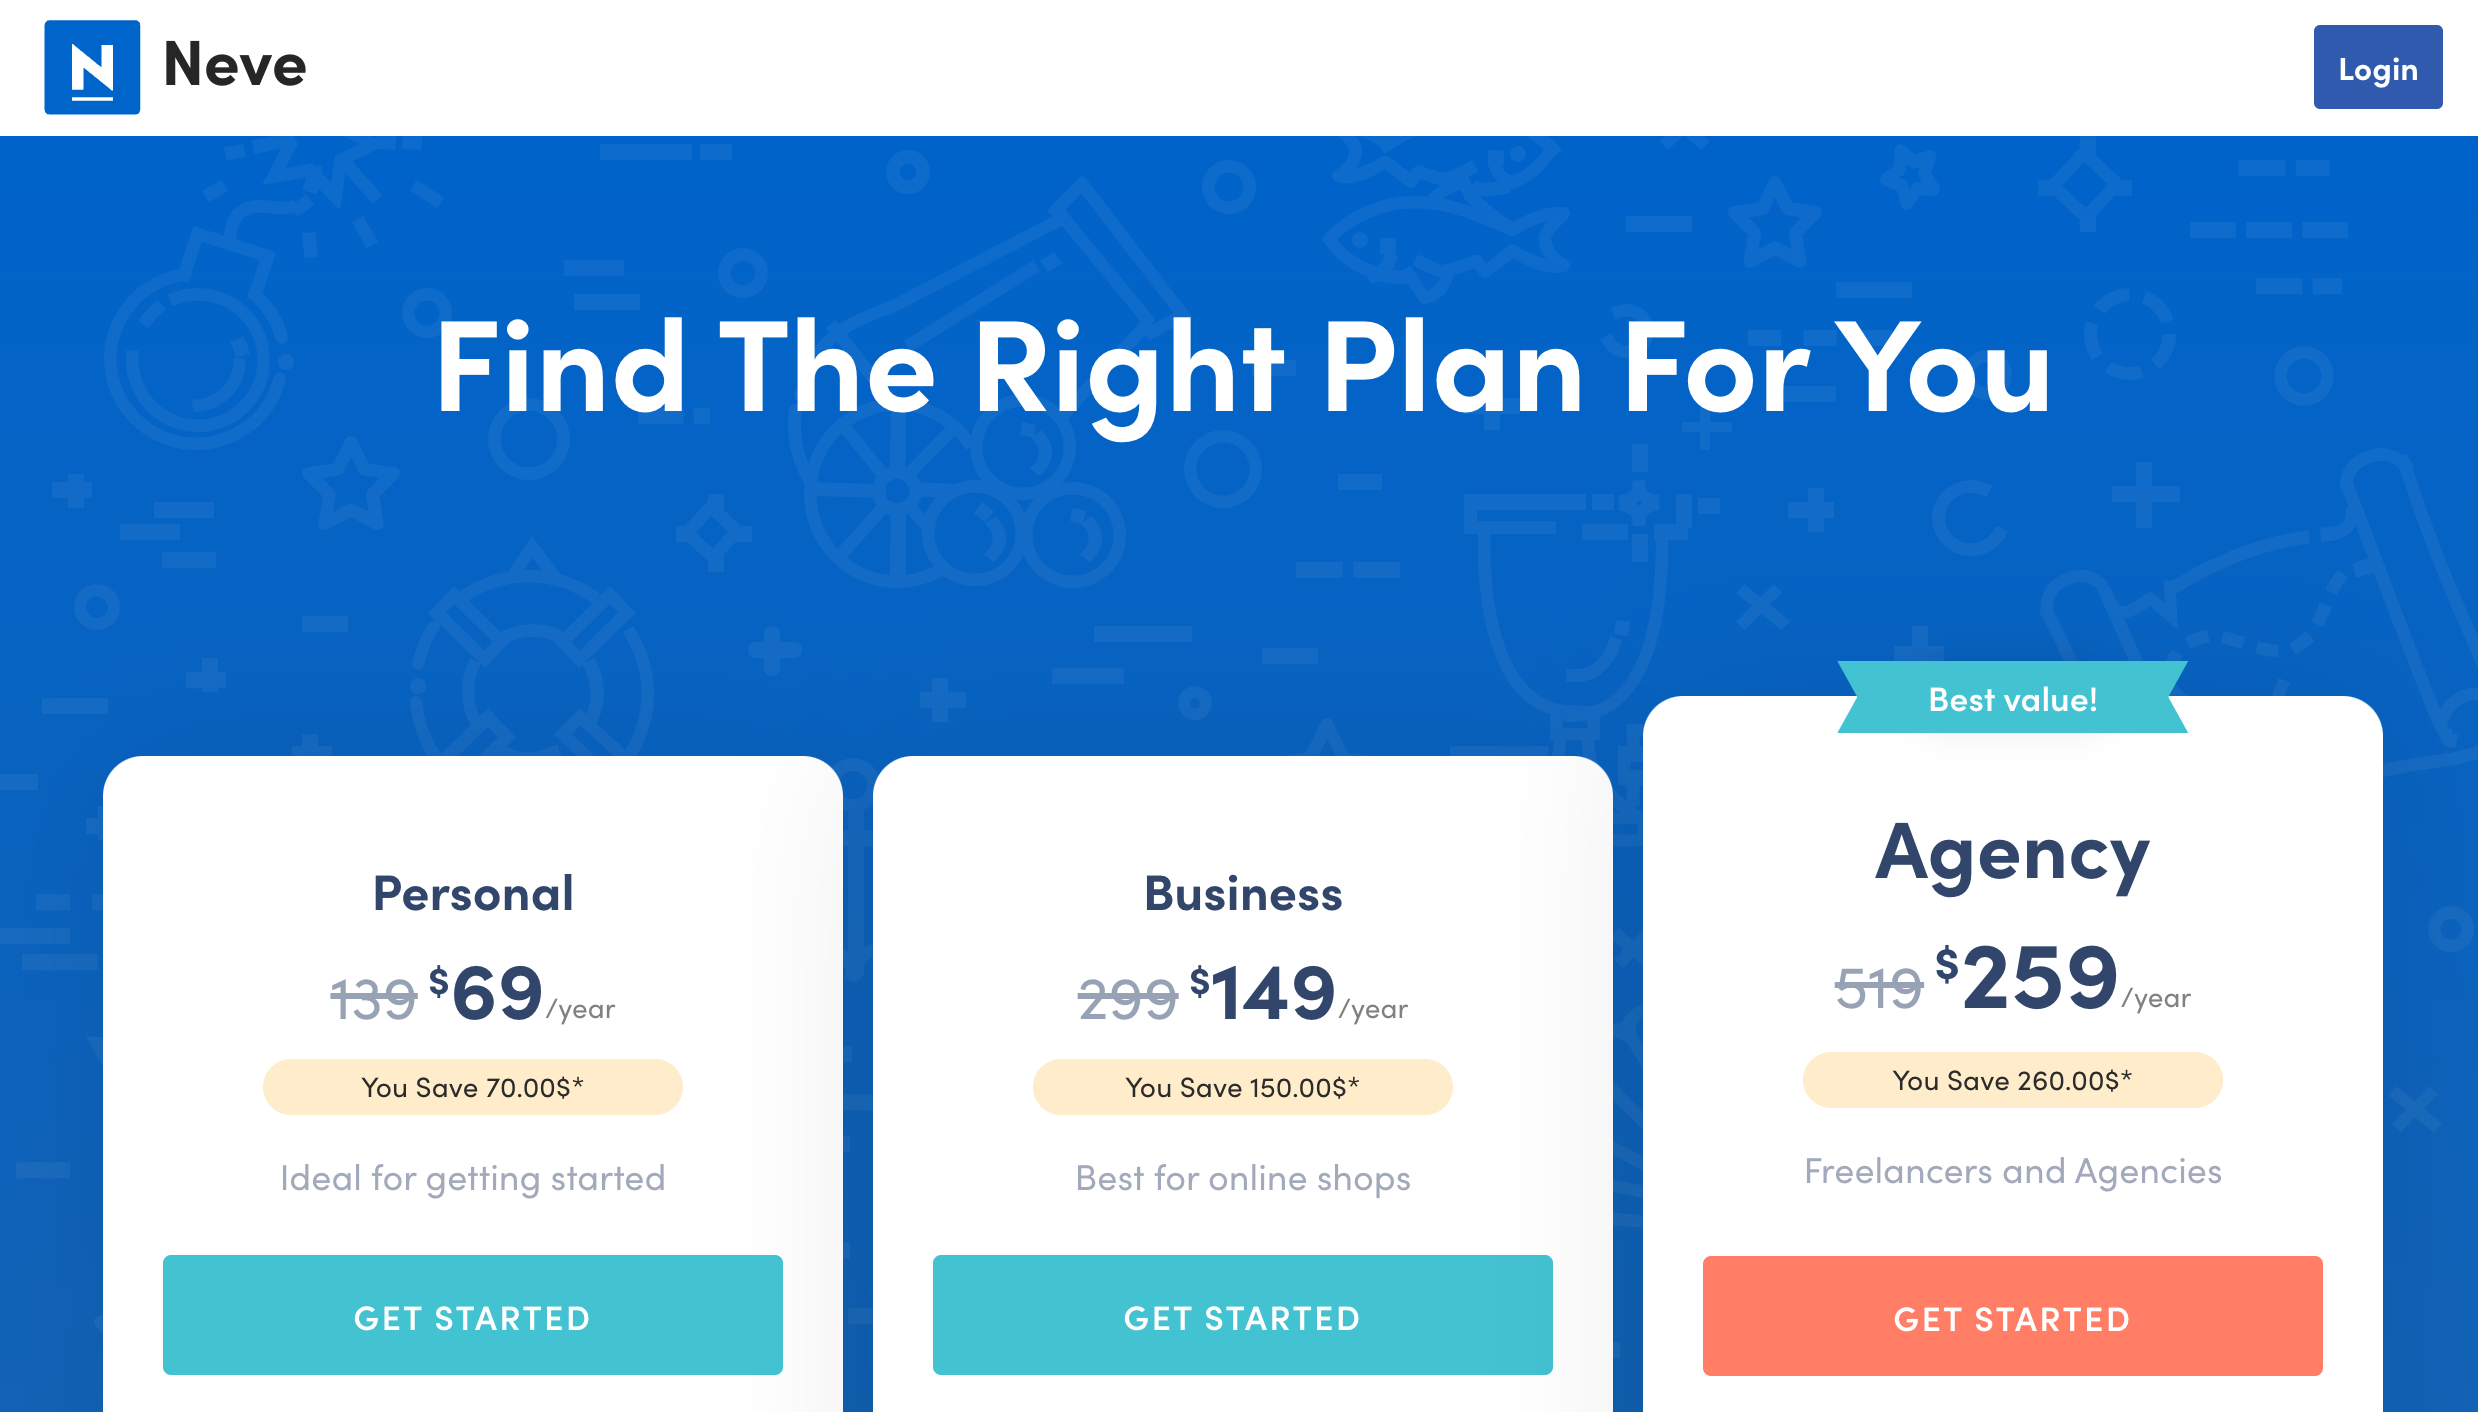Open the Neve site title link
The height and width of the screenshot is (1412, 2478).
pos(234,65)
